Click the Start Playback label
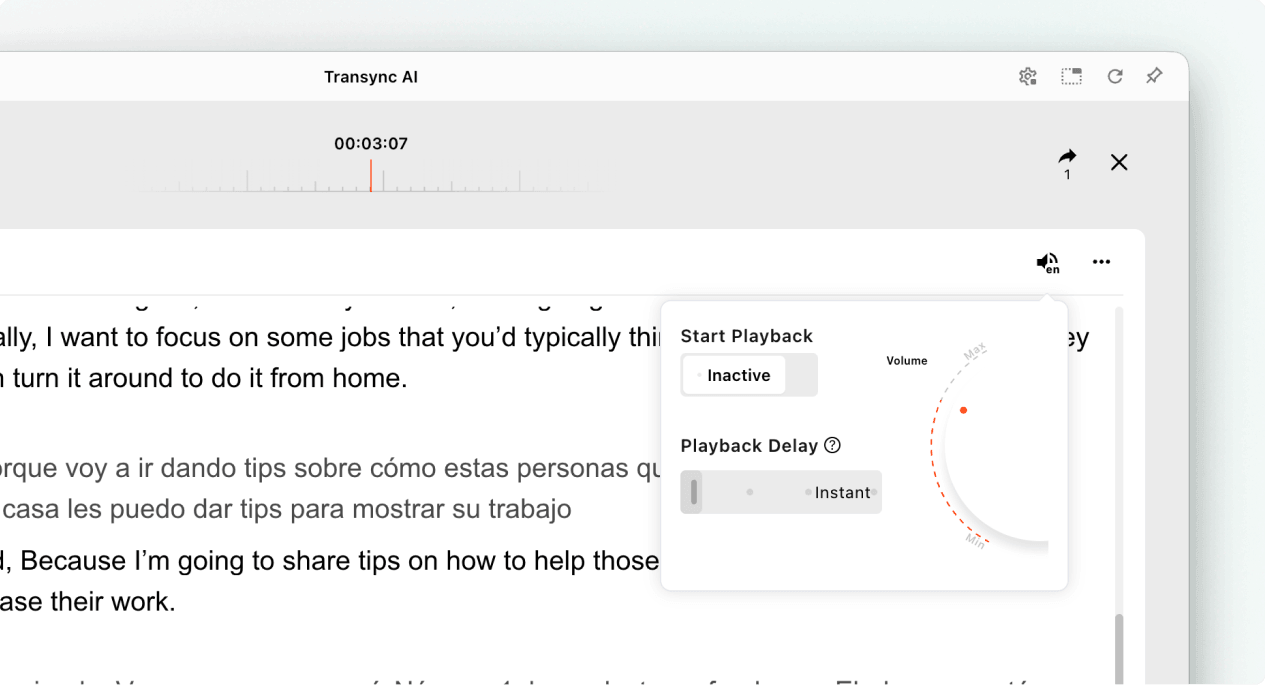 (747, 336)
